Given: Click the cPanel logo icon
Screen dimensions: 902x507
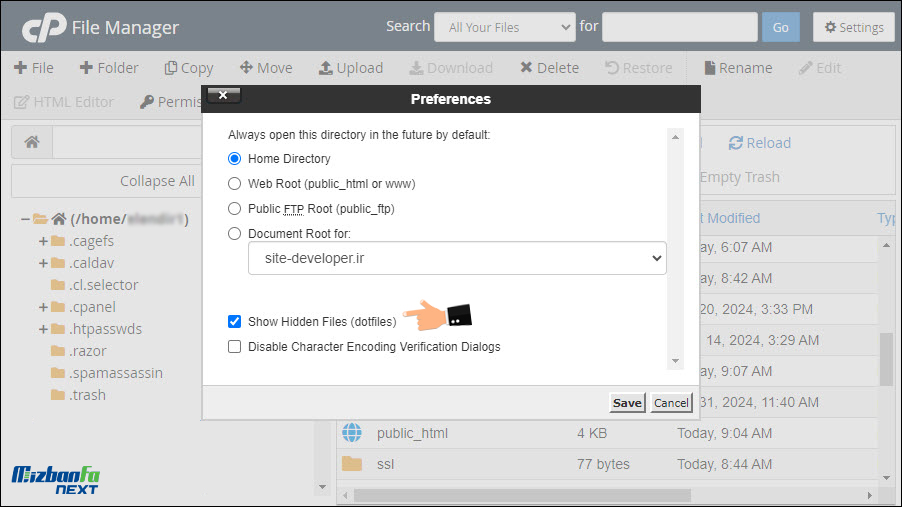Looking at the screenshot, I should click(x=44, y=27).
